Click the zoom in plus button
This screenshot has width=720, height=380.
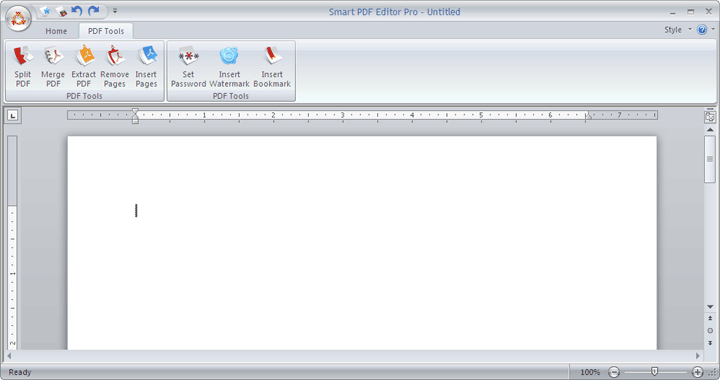[x=697, y=372]
